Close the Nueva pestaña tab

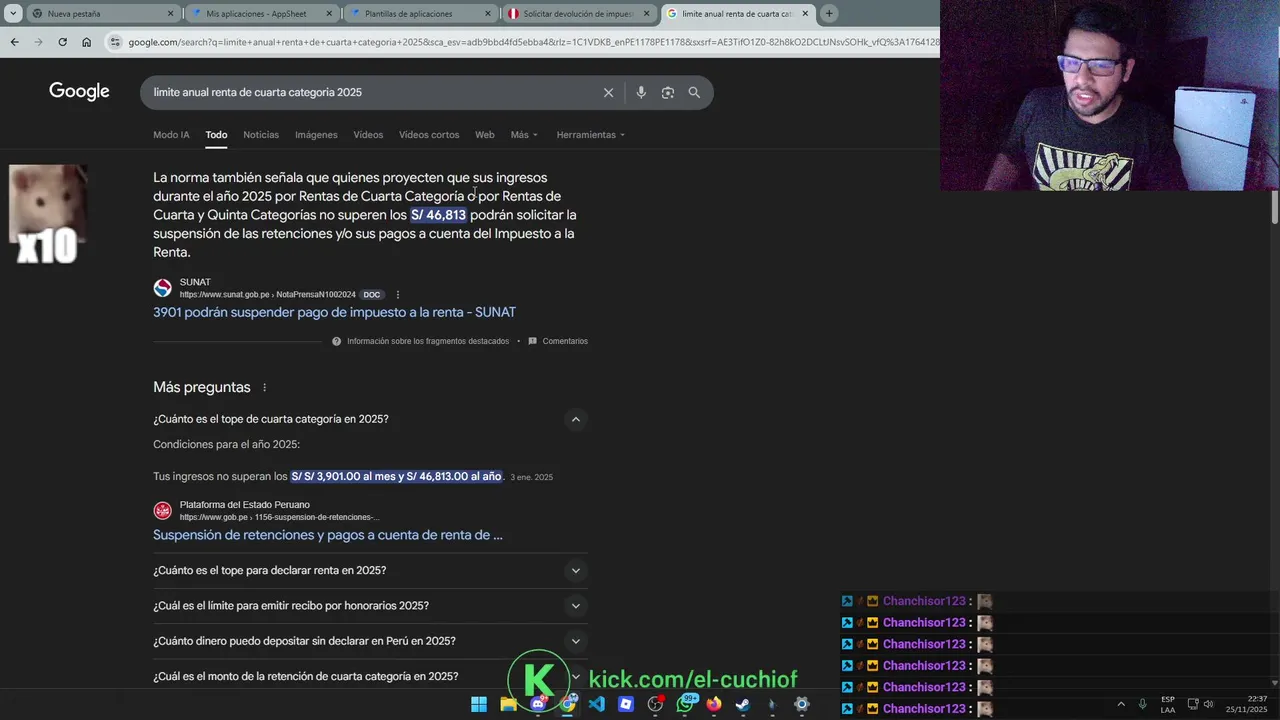tap(170, 14)
